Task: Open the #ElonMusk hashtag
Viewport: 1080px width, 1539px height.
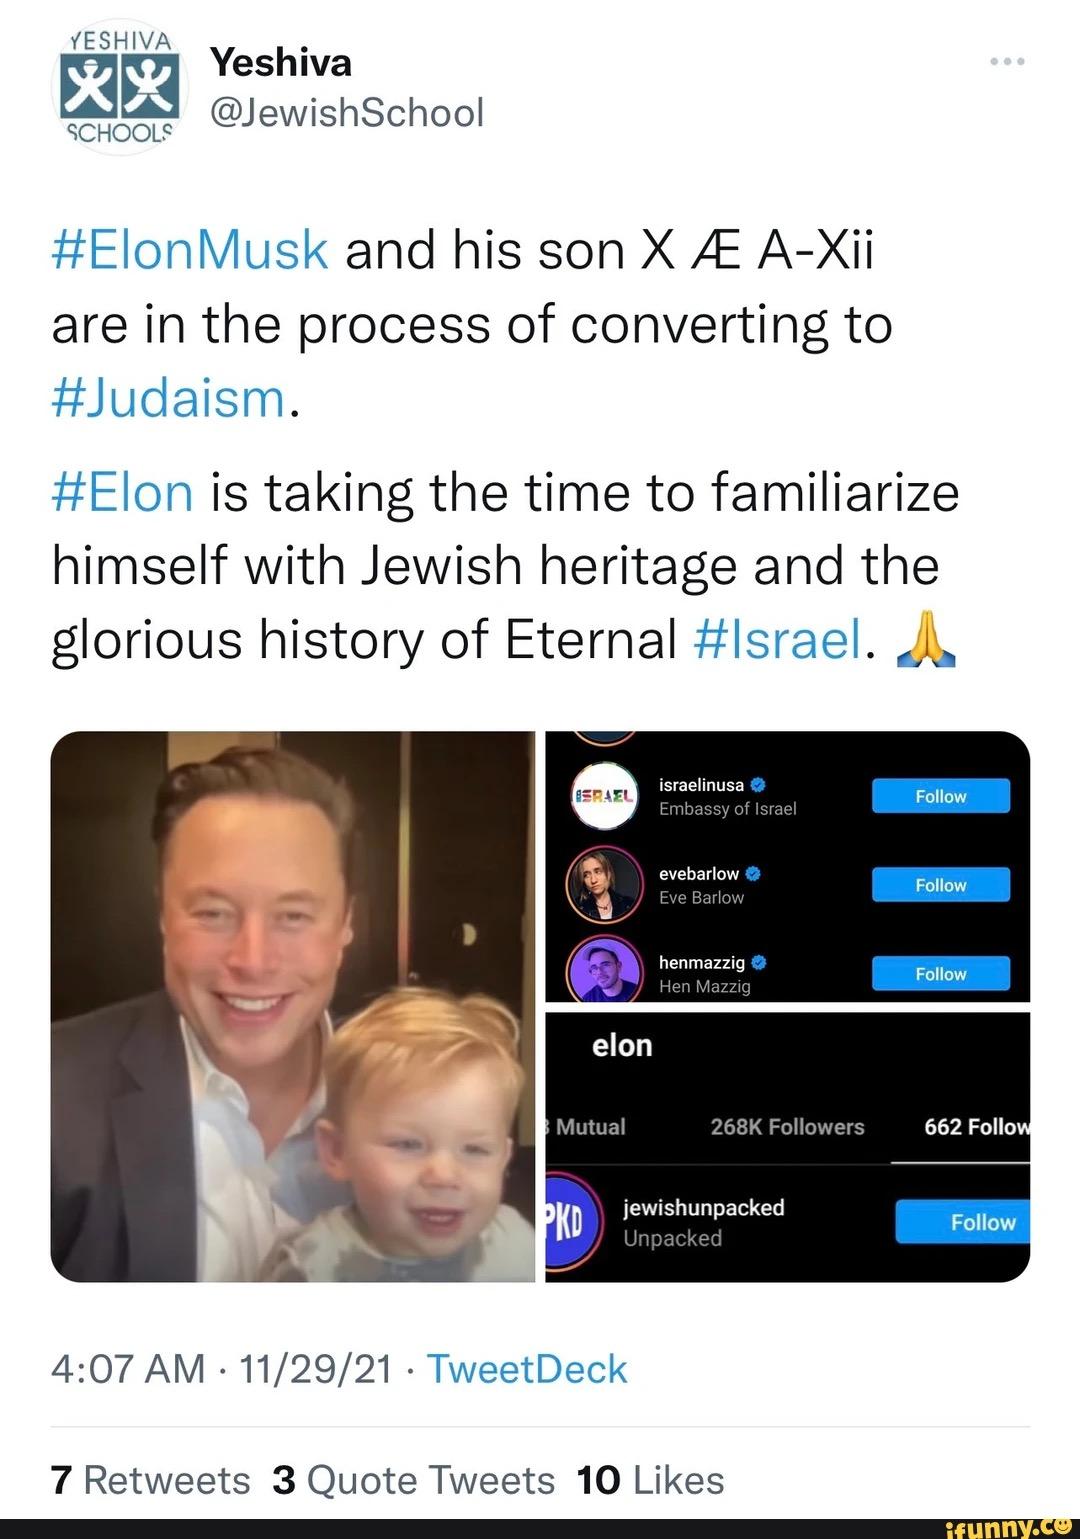Action: coord(190,250)
